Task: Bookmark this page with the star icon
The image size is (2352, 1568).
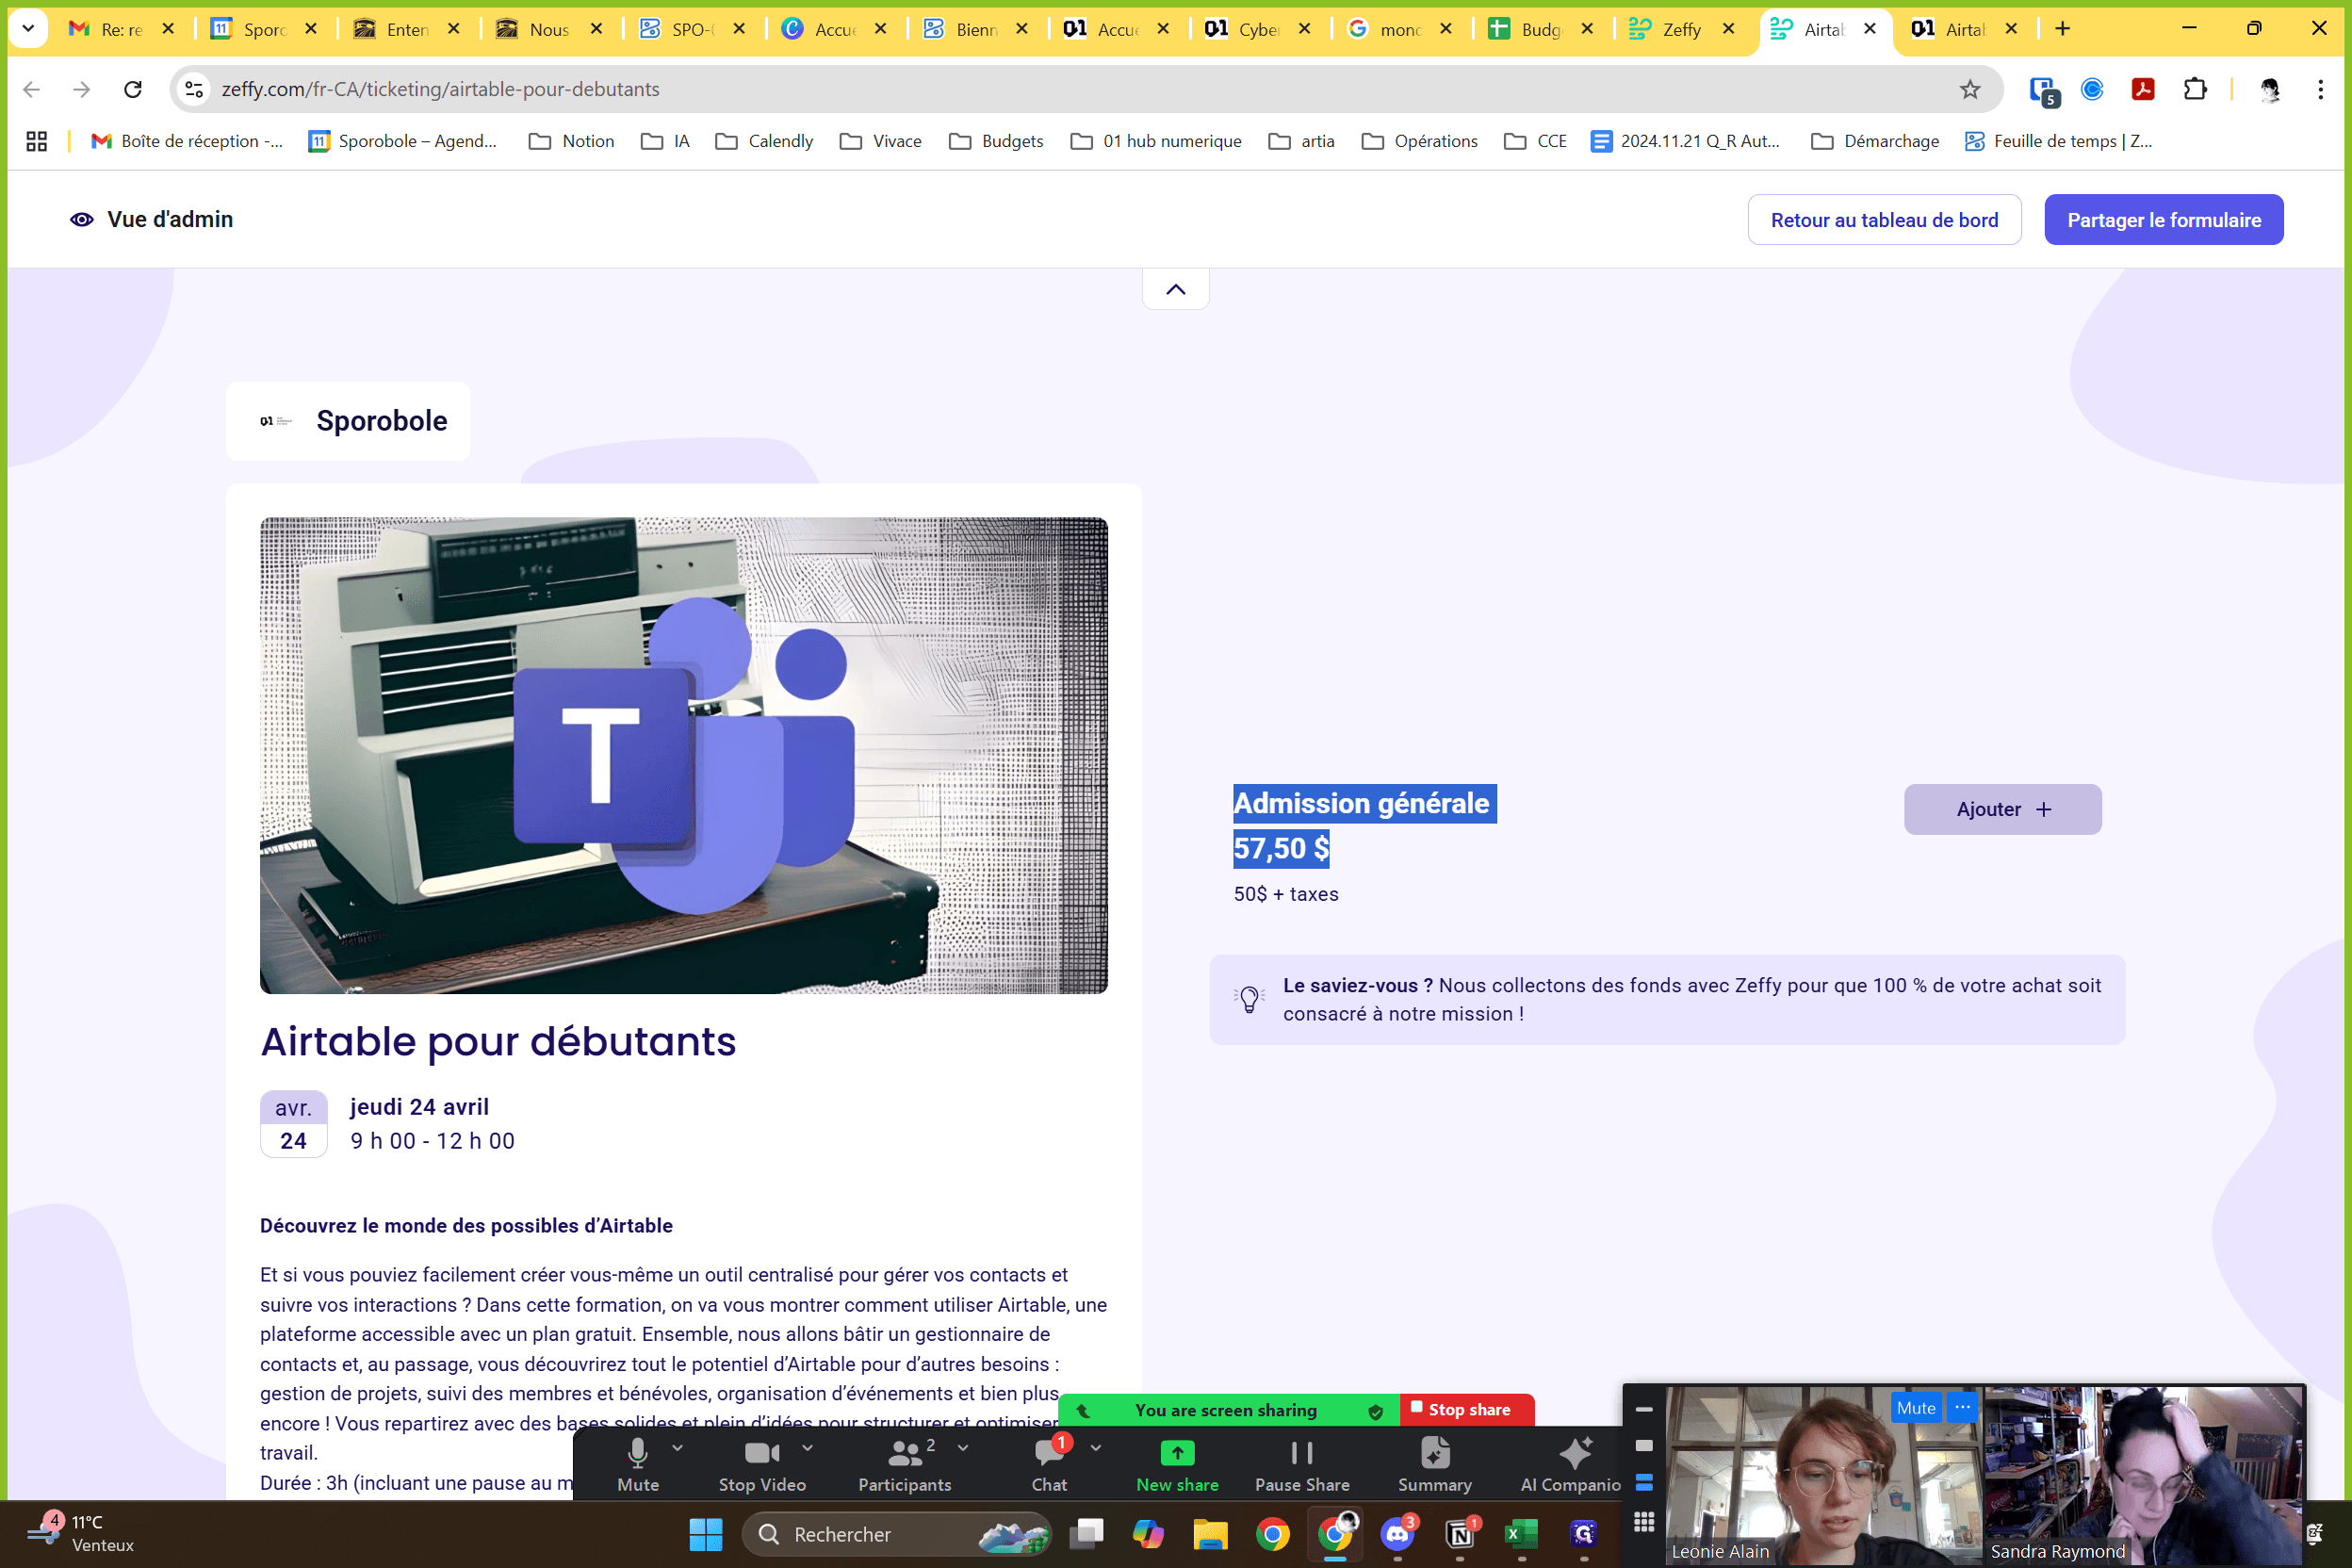Action: coord(1970,89)
